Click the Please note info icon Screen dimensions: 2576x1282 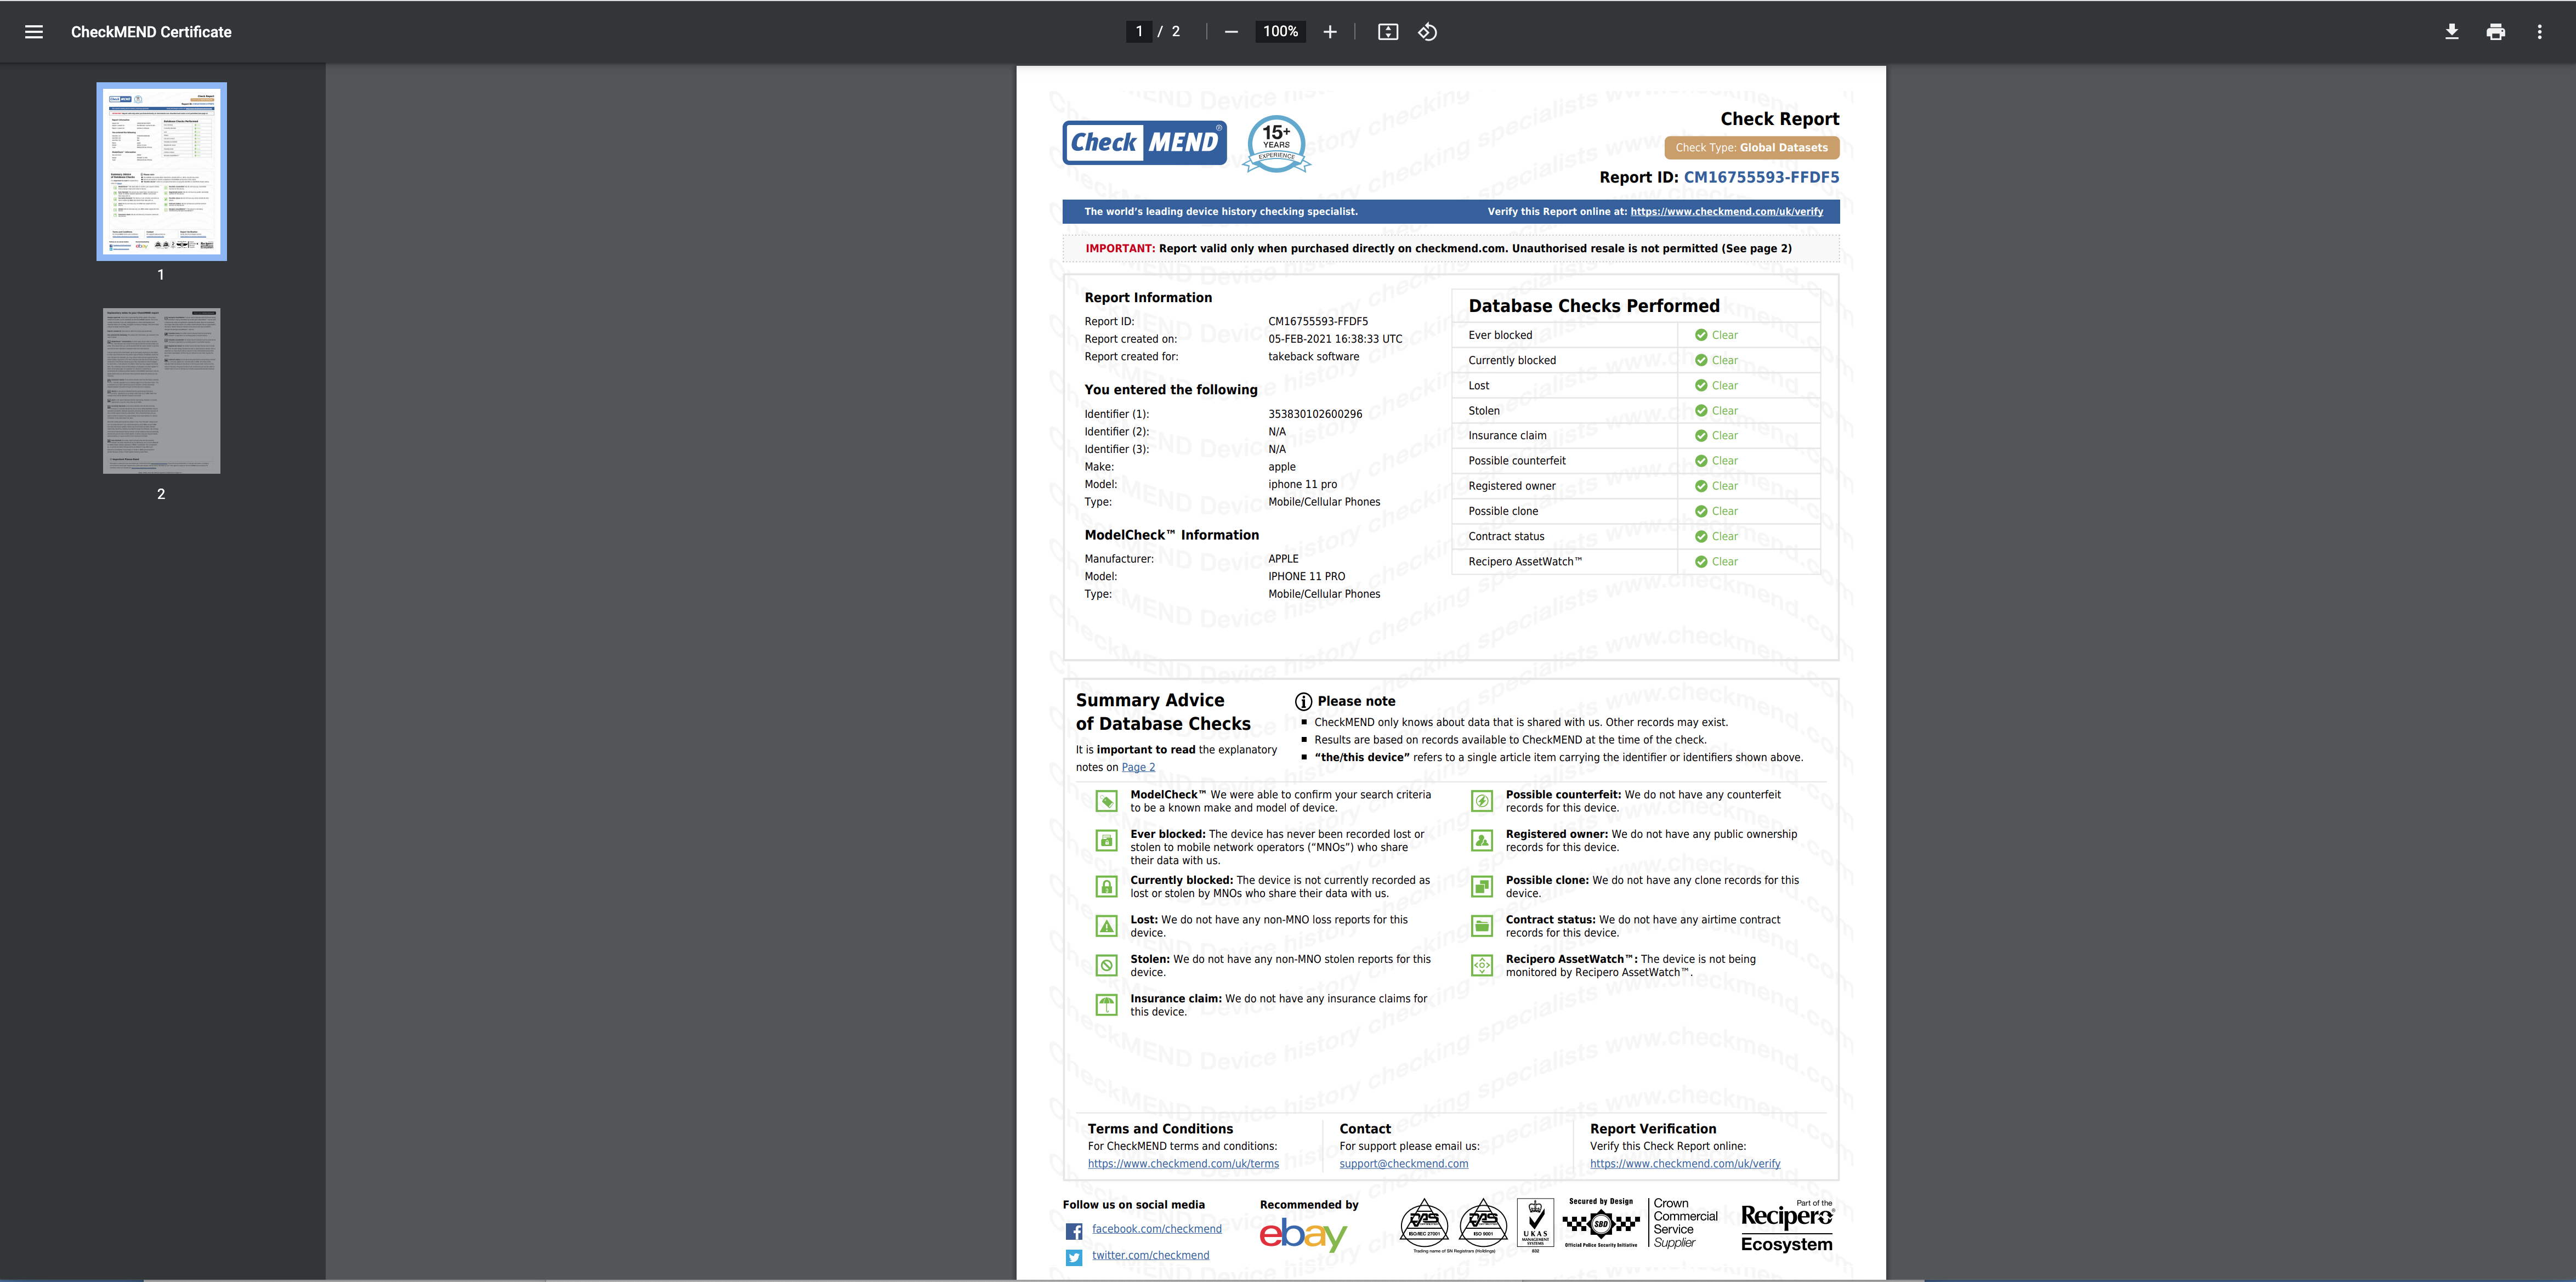coord(1303,702)
